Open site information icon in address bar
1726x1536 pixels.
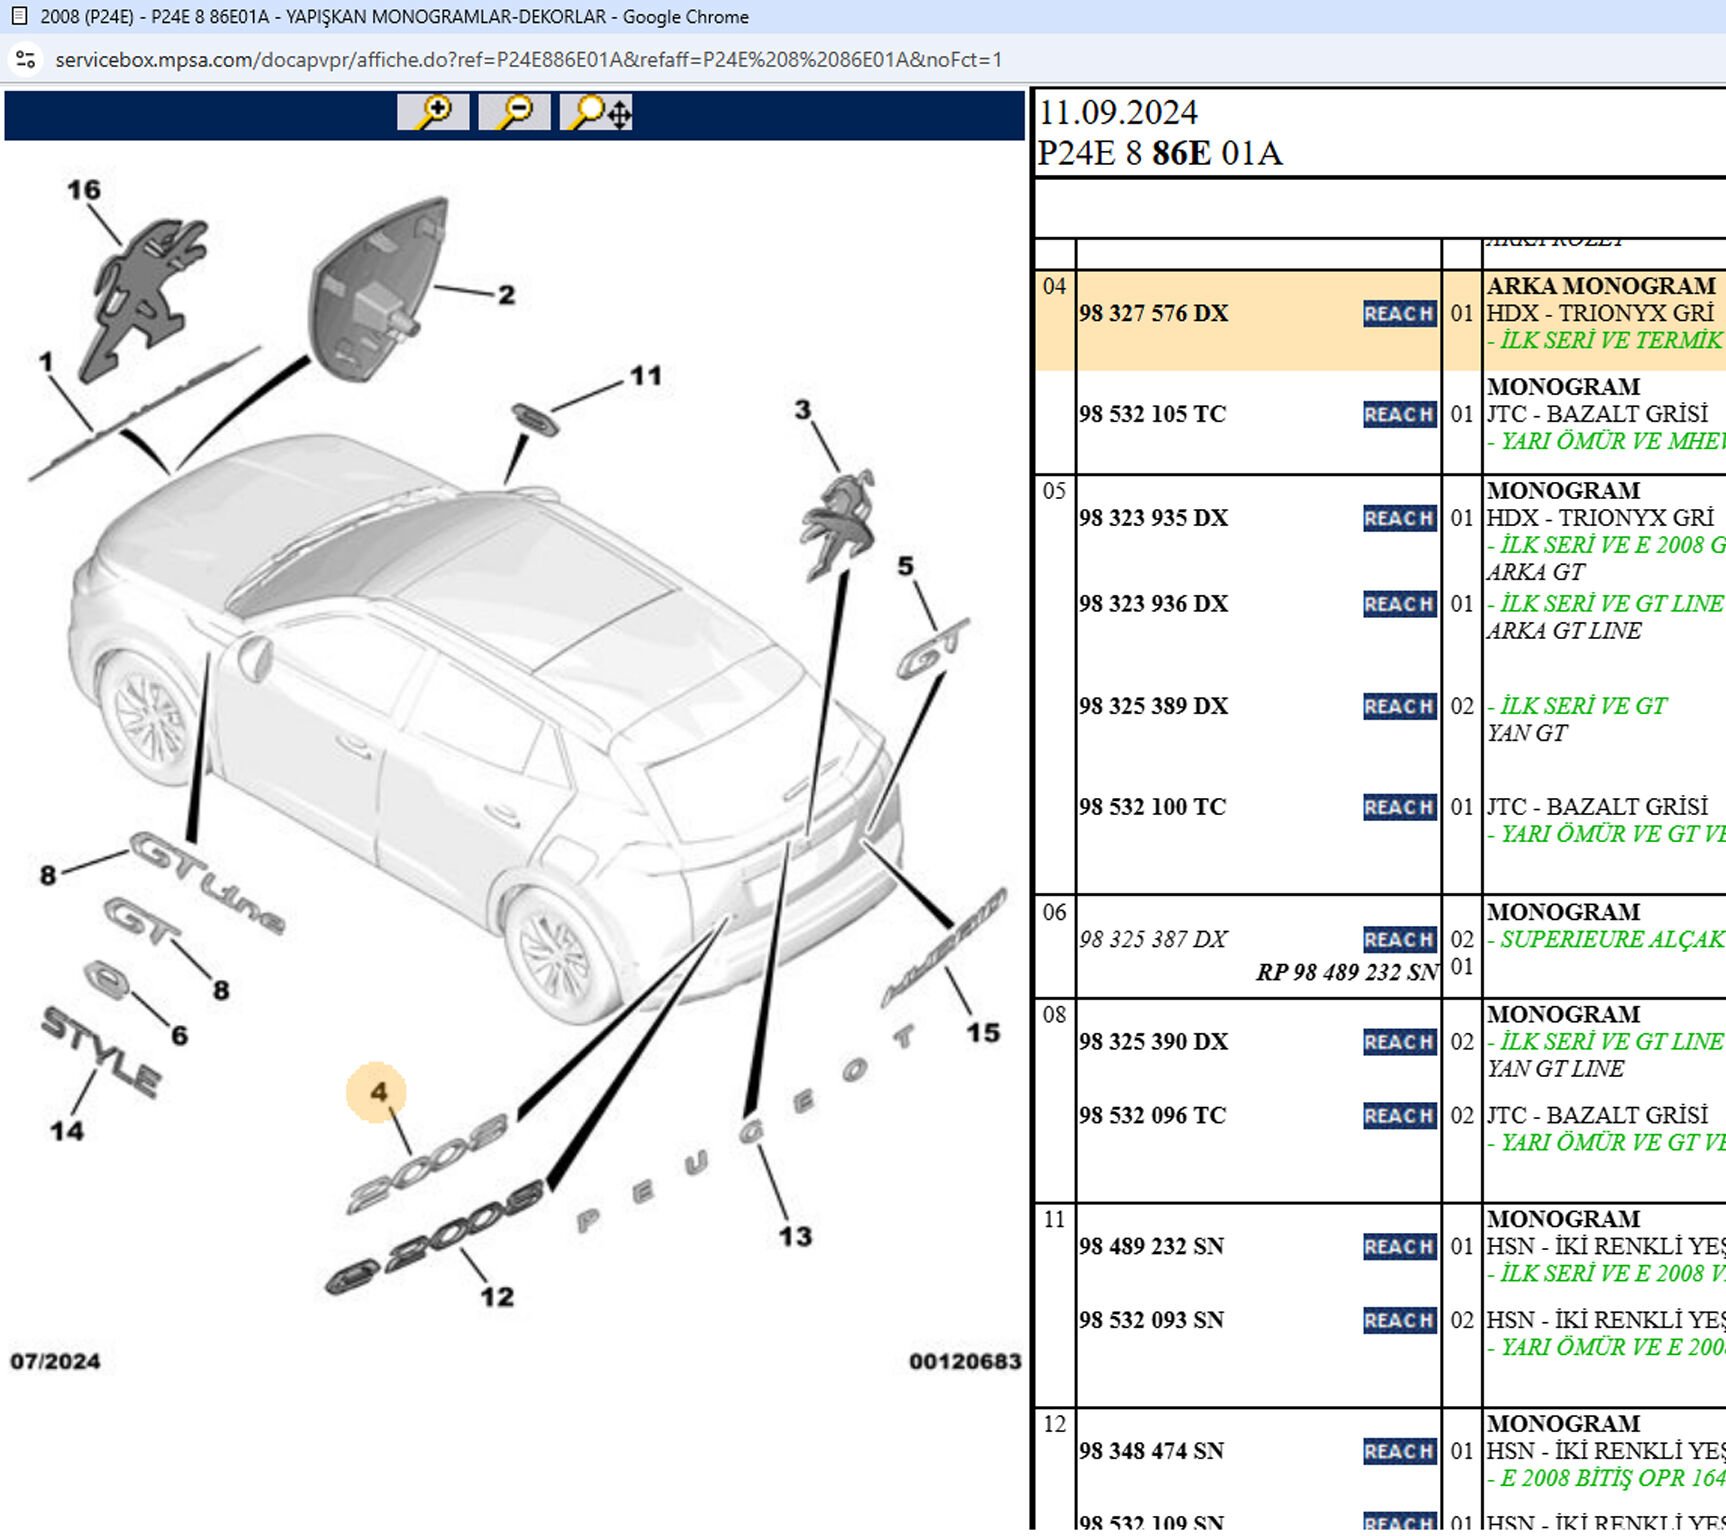26,60
